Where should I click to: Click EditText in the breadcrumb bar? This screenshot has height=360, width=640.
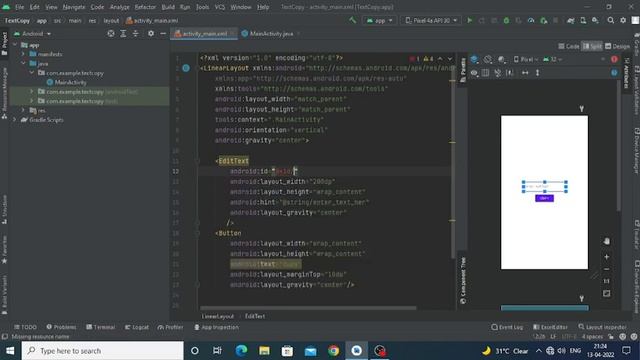click(x=255, y=316)
